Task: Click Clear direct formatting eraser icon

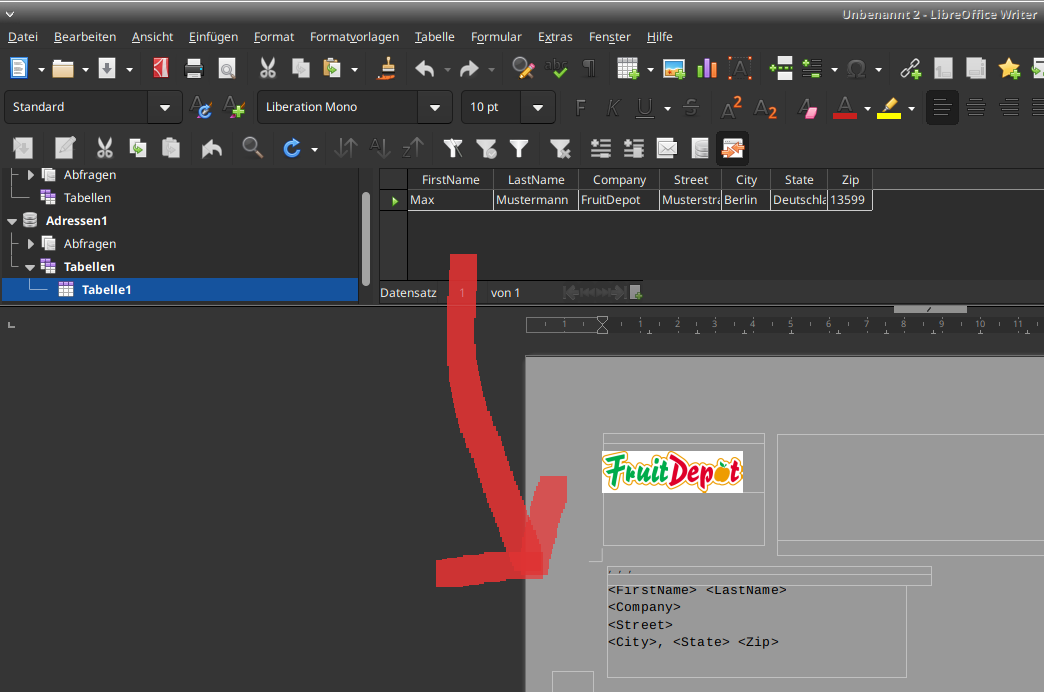Action: point(808,107)
